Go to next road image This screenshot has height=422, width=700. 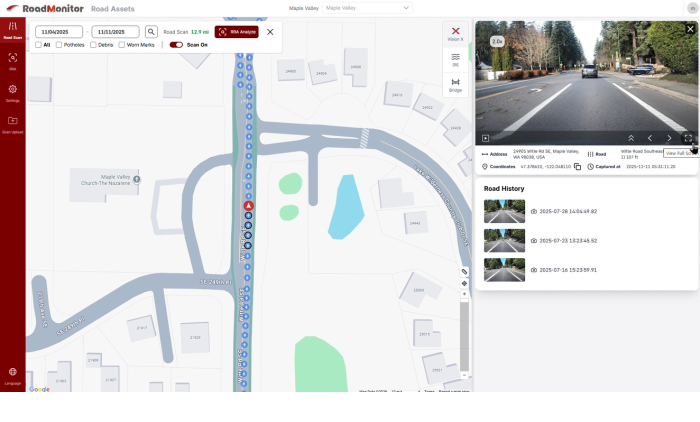pos(669,138)
